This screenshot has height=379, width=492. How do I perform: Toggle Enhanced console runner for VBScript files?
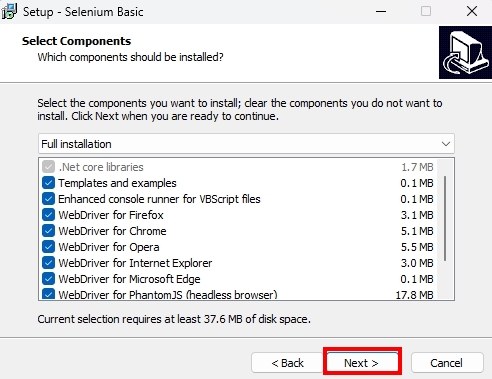tap(48, 199)
